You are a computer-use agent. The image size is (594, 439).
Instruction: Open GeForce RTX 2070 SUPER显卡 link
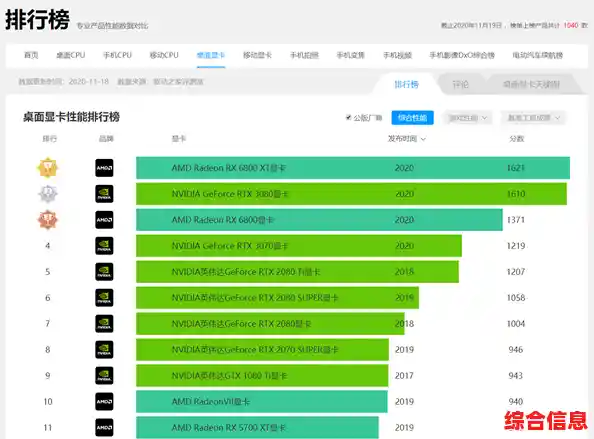[255, 350]
